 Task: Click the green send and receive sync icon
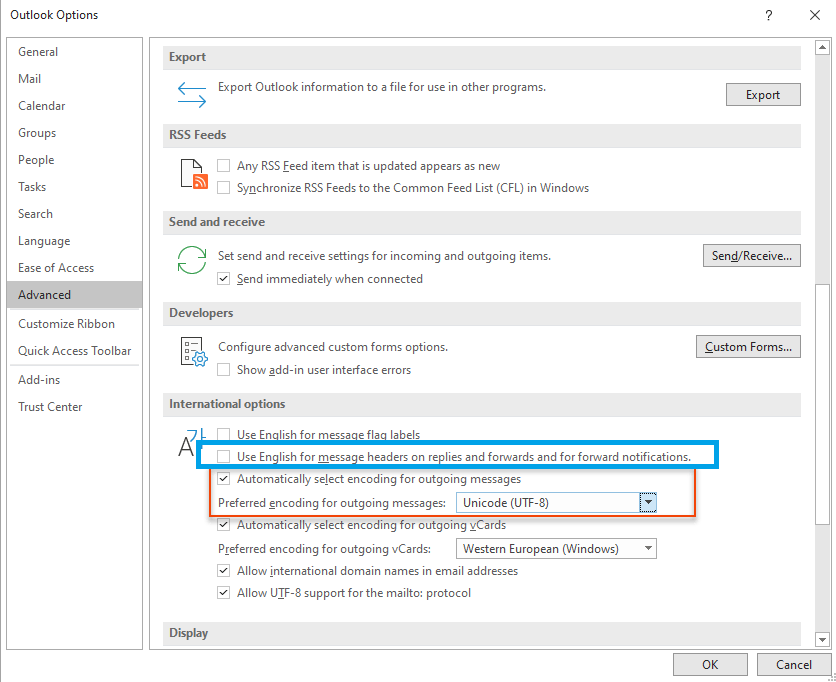[x=192, y=260]
